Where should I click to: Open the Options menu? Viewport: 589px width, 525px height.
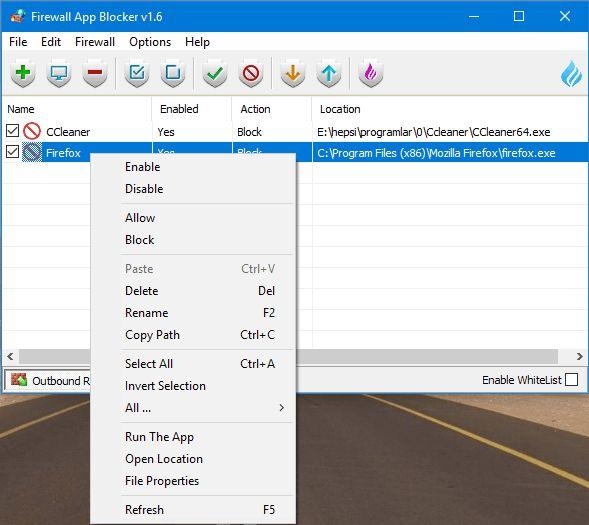pyautogui.click(x=150, y=42)
